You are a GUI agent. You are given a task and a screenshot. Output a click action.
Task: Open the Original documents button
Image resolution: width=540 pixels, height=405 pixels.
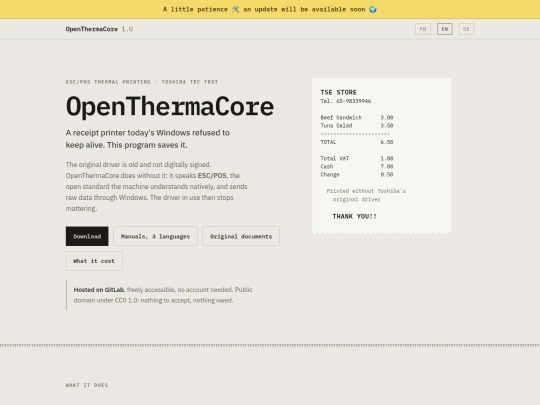(x=241, y=236)
